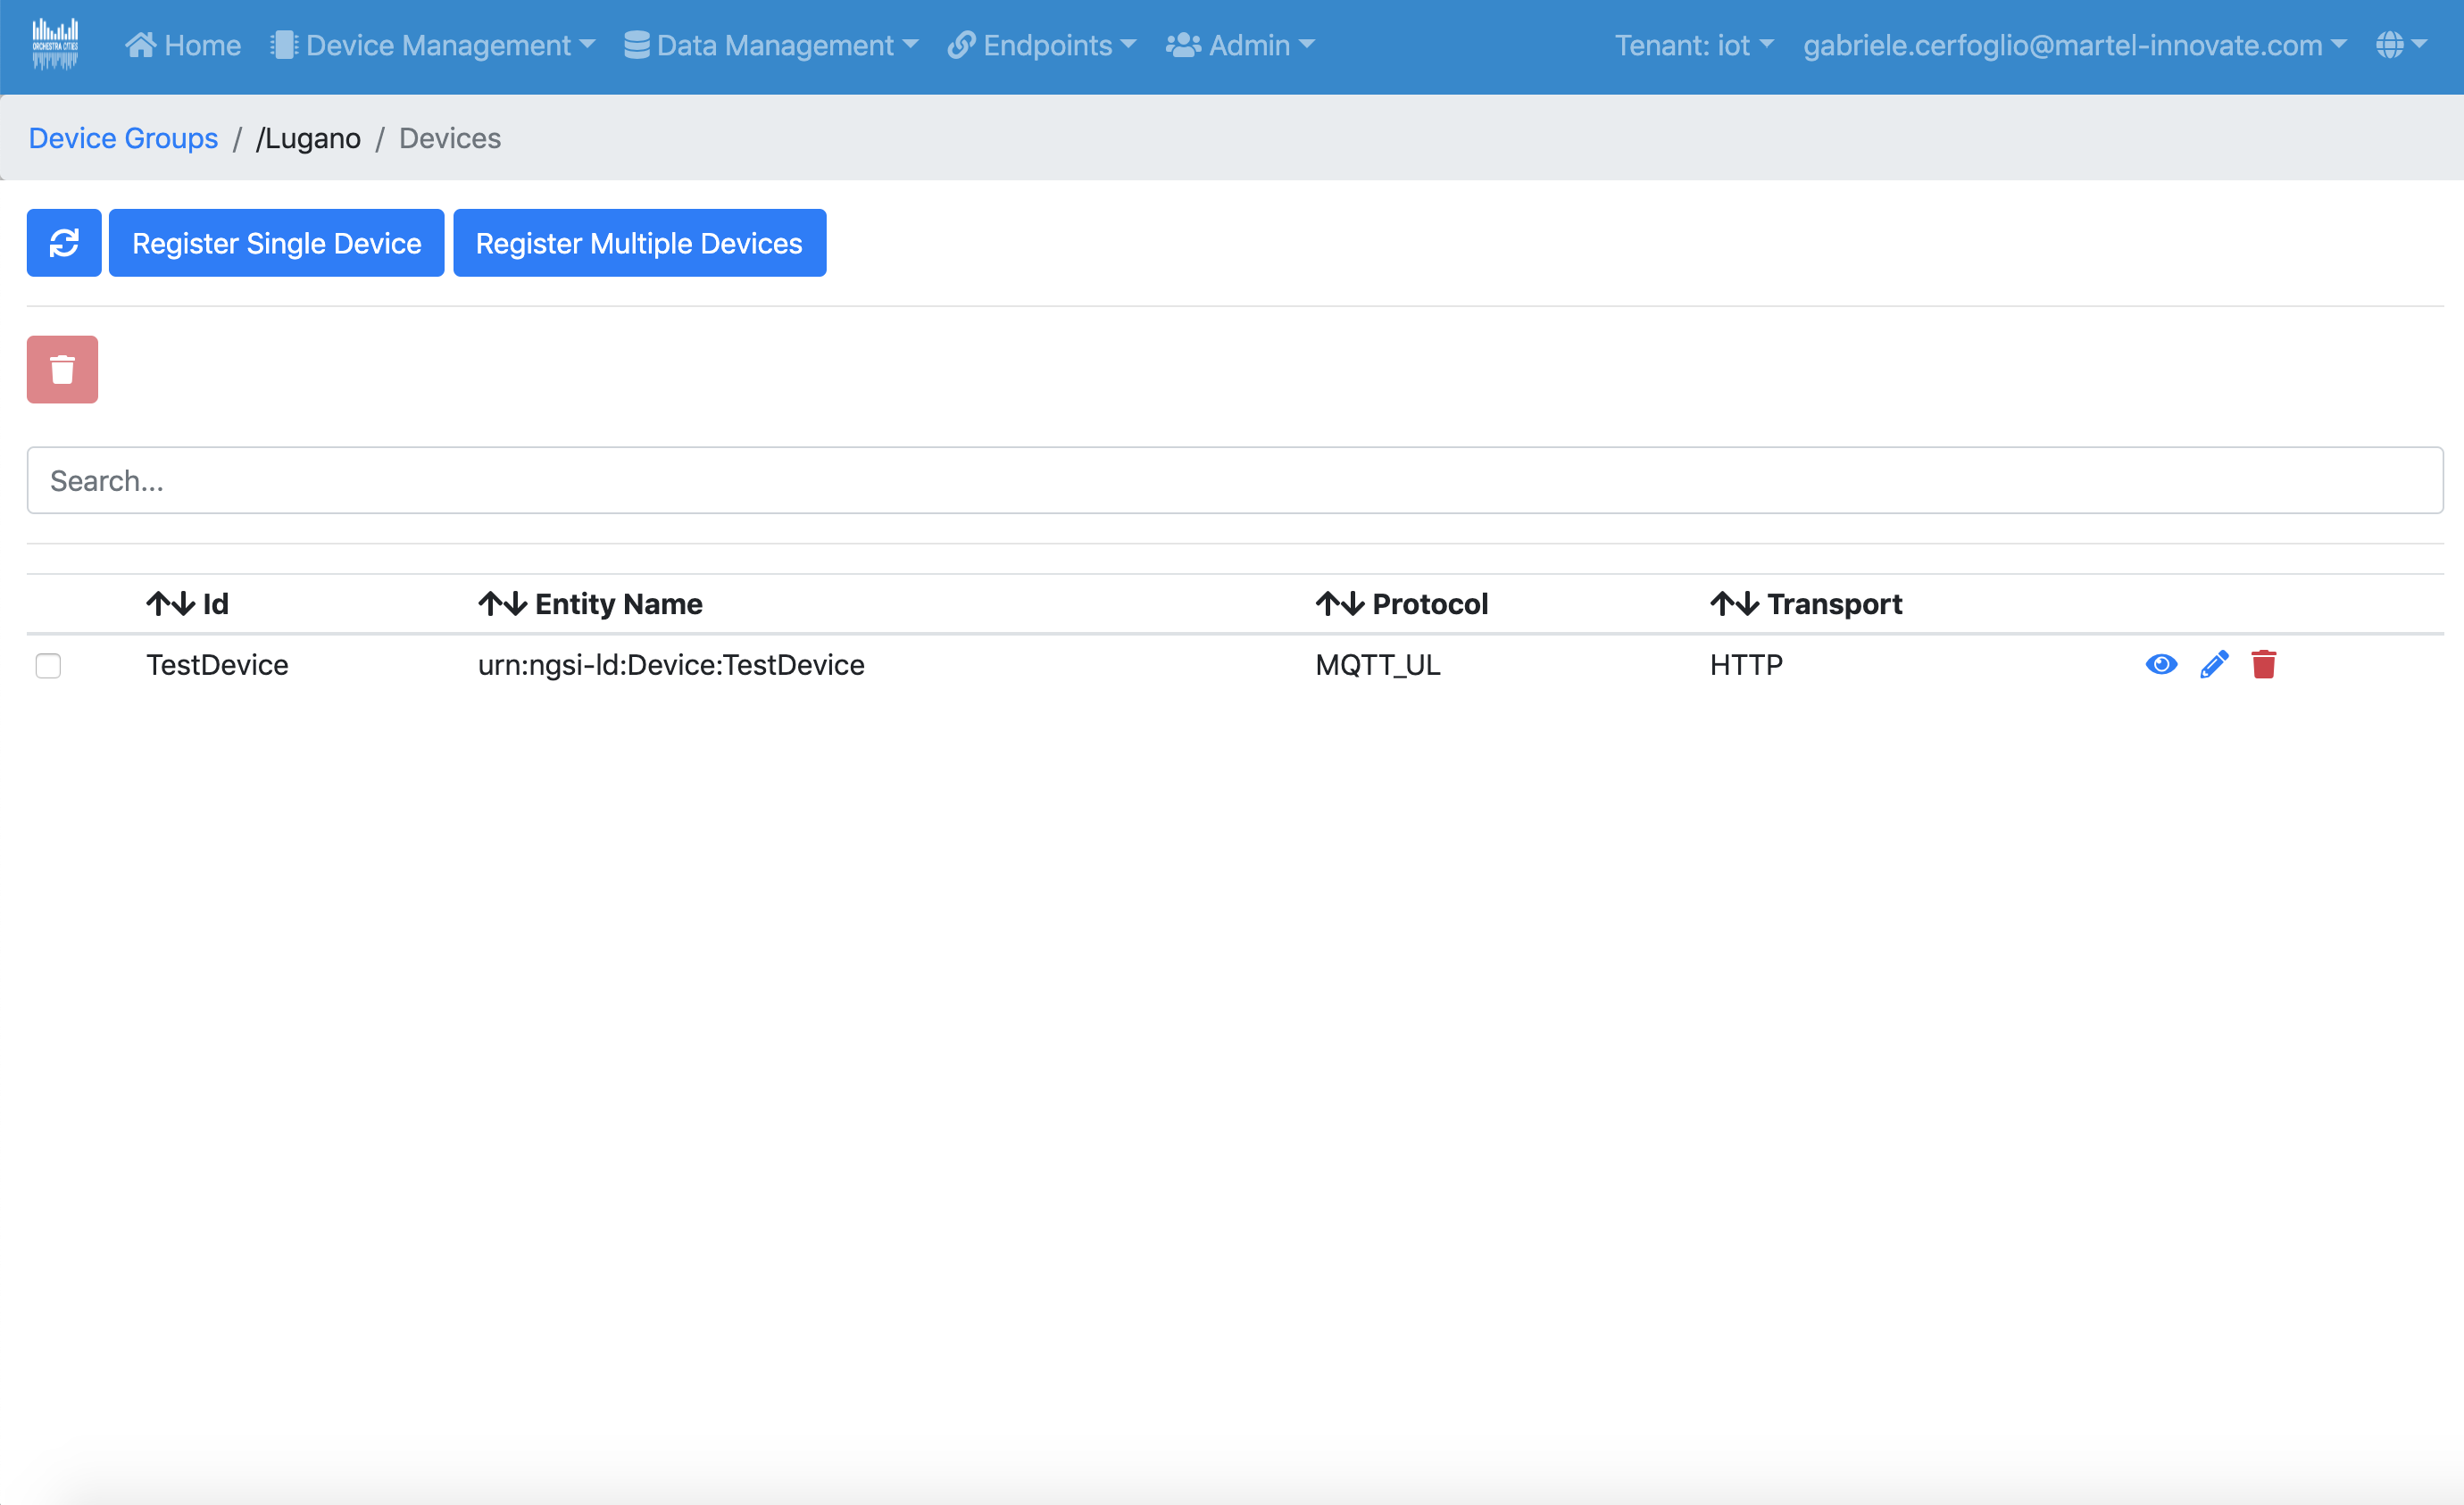The height and width of the screenshot is (1505, 2464).
Task: Sort table by Id column arrows
Action: (170, 604)
